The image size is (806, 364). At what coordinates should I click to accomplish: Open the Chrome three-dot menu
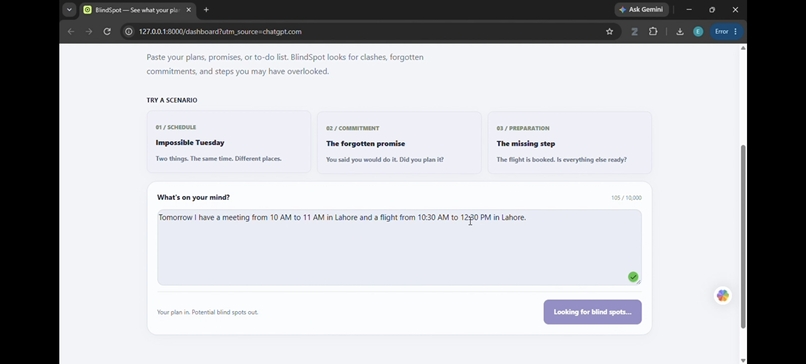736,31
